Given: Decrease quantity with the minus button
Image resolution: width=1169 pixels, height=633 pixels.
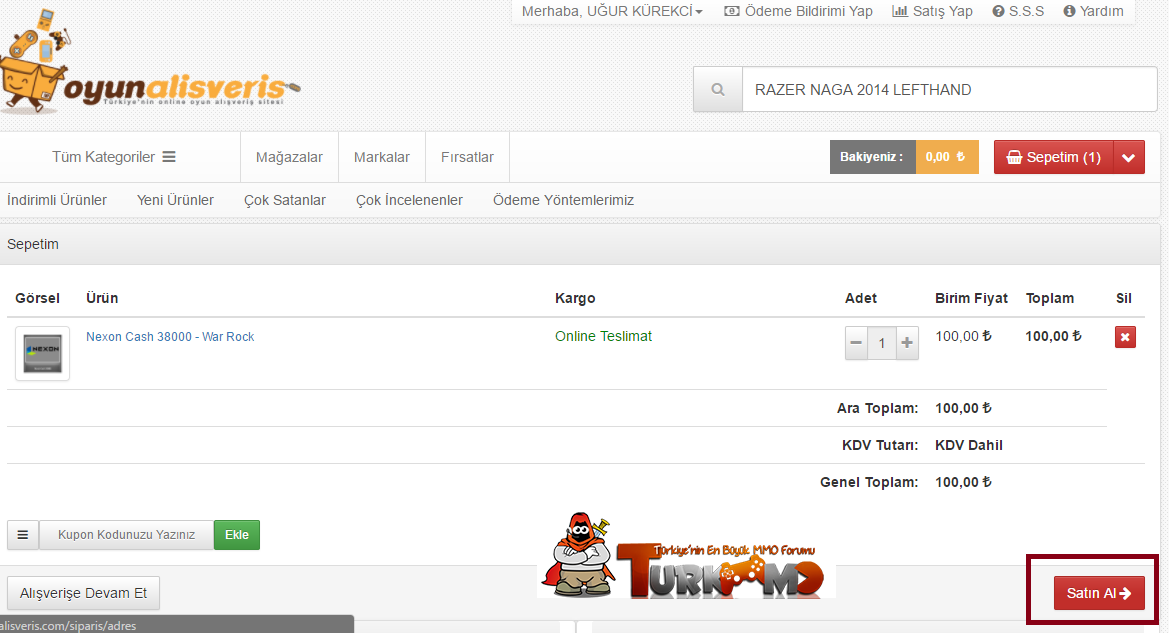Looking at the screenshot, I should [x=856, y=343].
